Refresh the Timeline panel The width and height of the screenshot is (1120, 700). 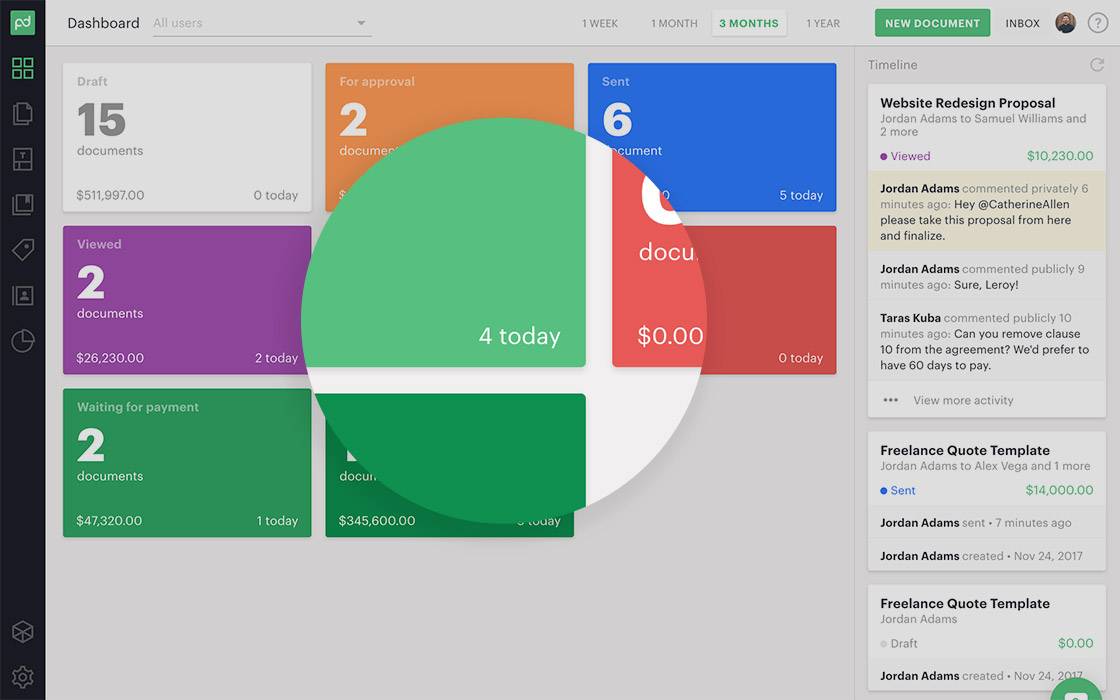[x=1097, y=65]
